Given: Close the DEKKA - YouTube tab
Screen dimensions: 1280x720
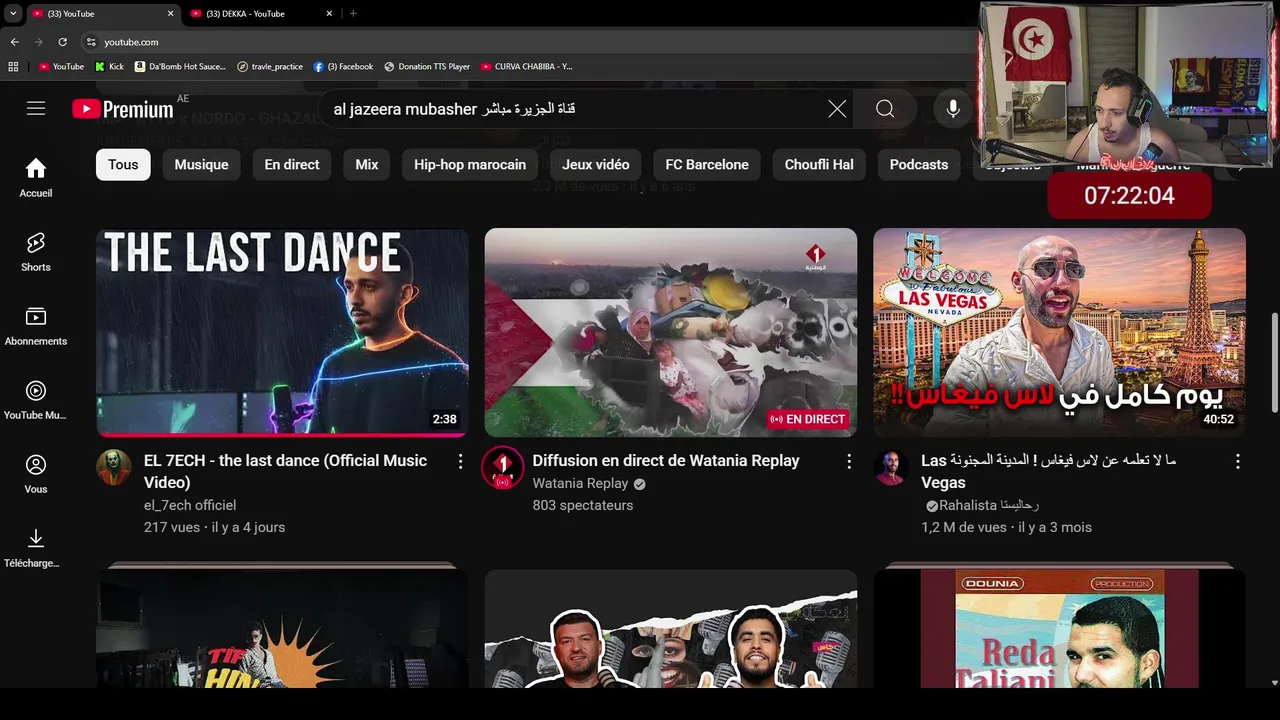Looking at the screenshot, I should point(330,14).
